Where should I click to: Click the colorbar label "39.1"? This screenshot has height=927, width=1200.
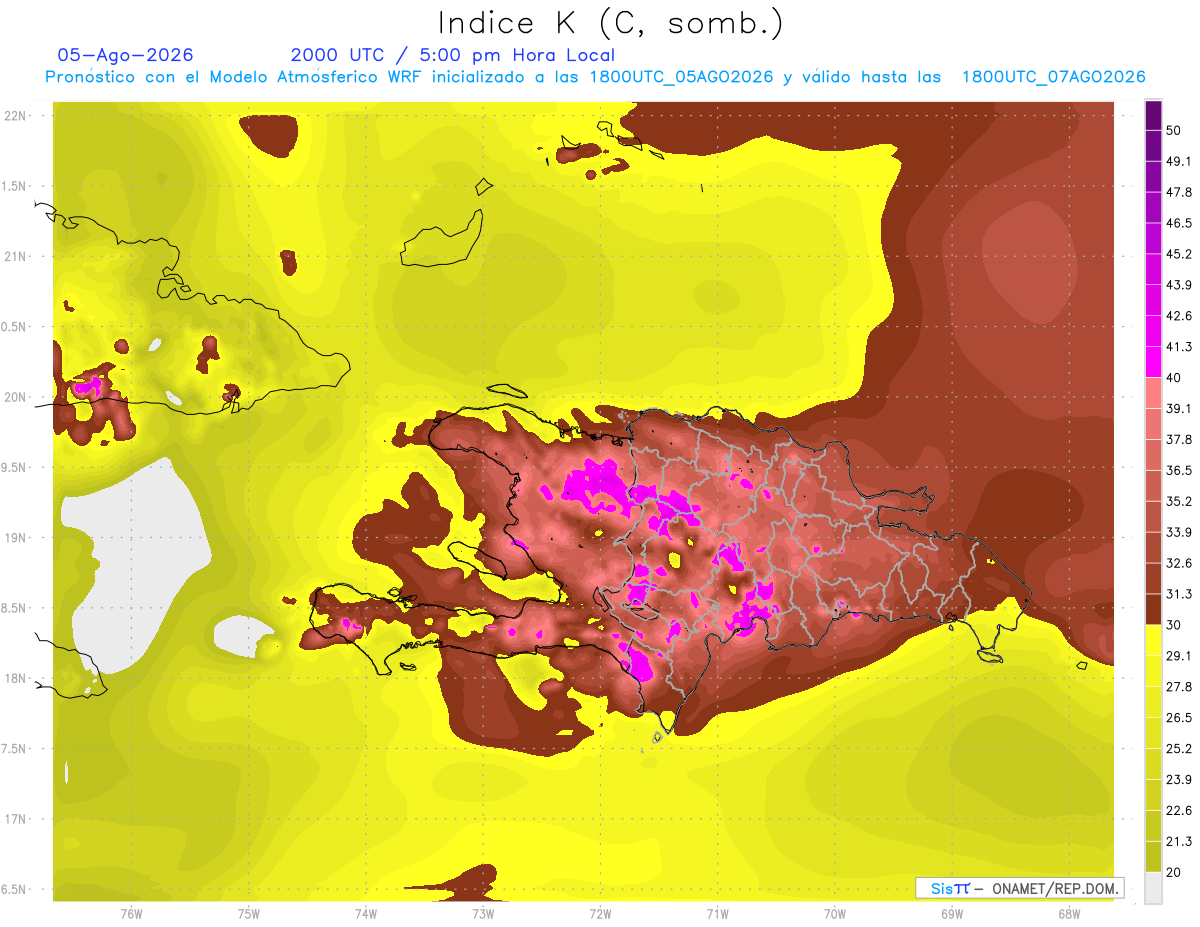click(1178, 408)
